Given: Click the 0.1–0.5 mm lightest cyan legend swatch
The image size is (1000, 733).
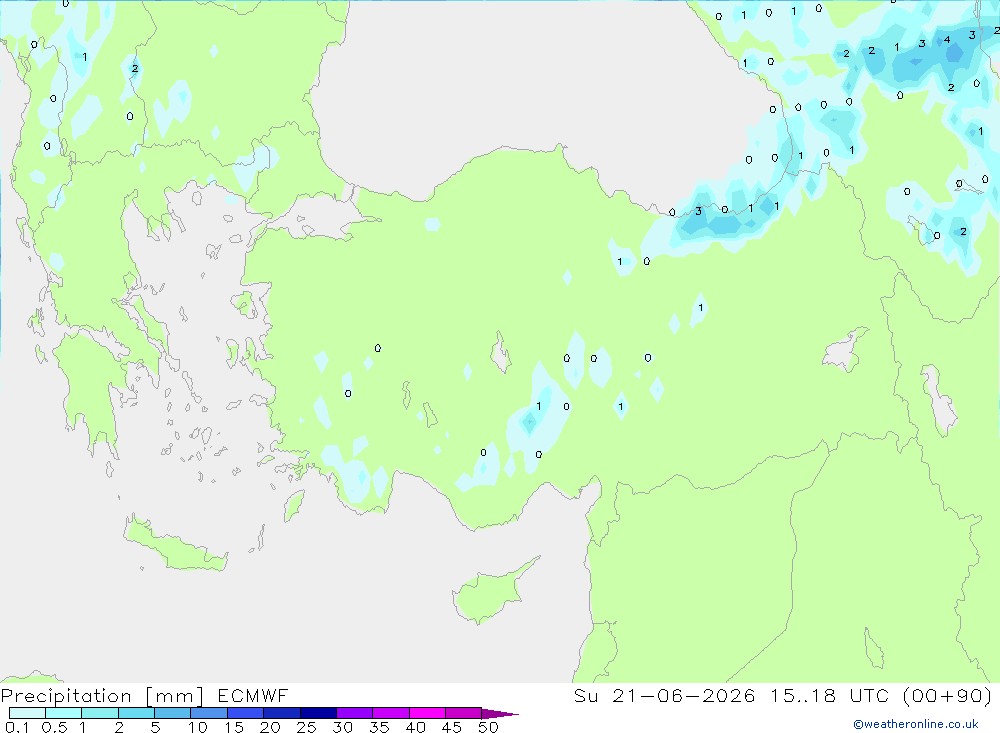Looking at the screenshot, I should [27, 713].
